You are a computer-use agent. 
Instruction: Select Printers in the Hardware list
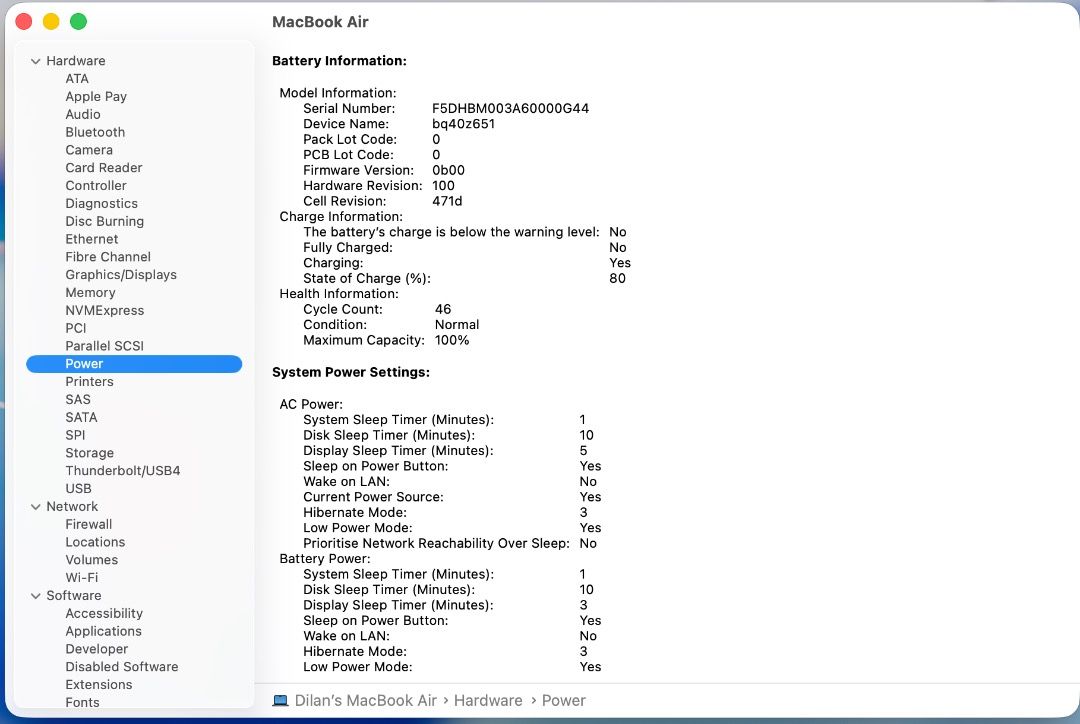(90, 382)
